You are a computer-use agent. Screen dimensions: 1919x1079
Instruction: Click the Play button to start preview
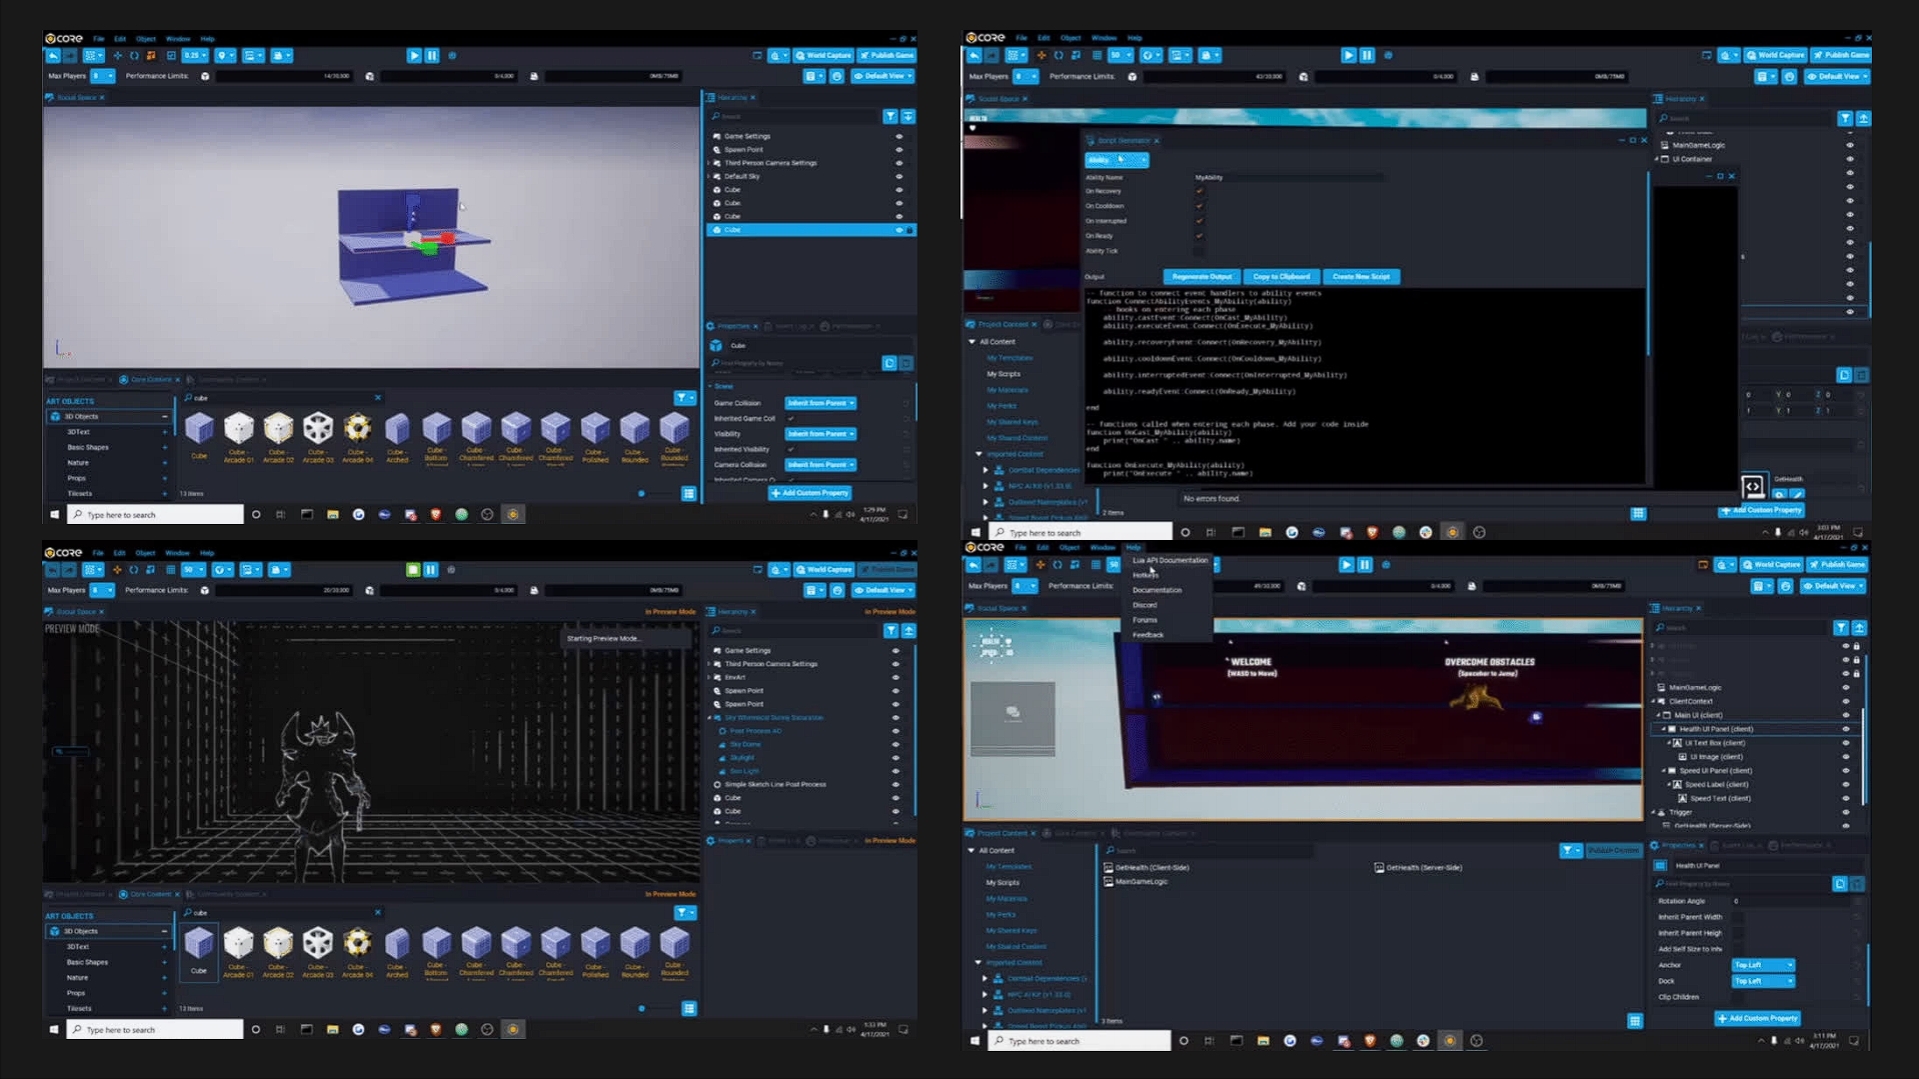point(414,56)
